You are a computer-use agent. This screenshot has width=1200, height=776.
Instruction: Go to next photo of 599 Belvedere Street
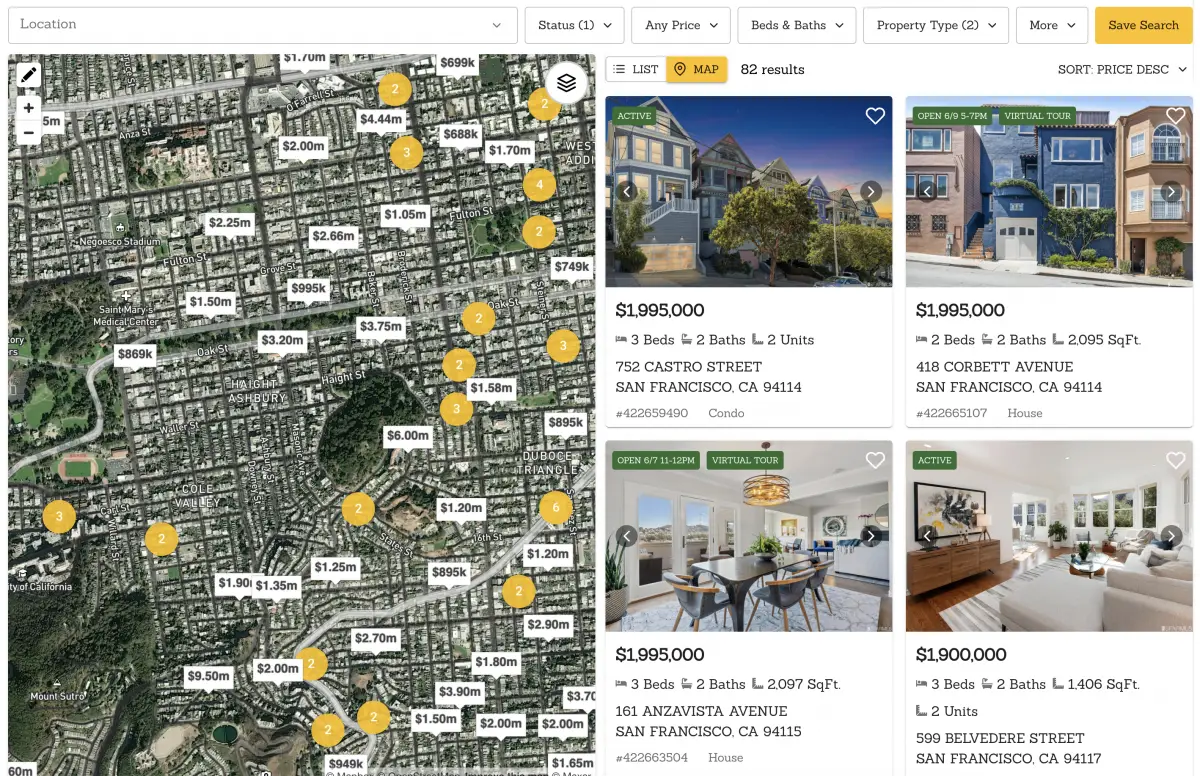1171,536
